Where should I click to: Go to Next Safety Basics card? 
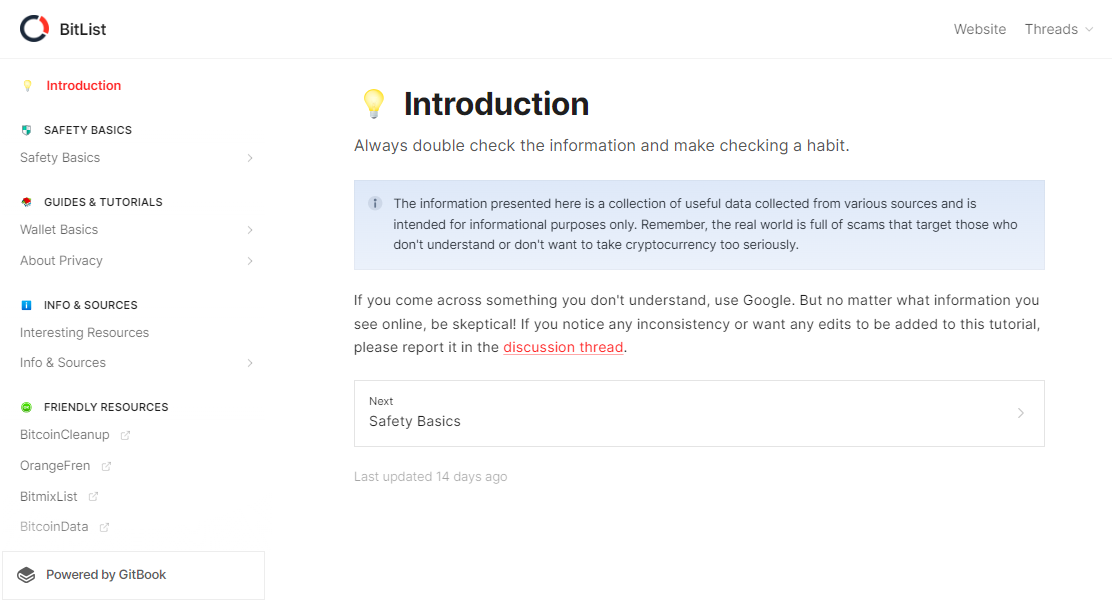click(x=699, y=413)
